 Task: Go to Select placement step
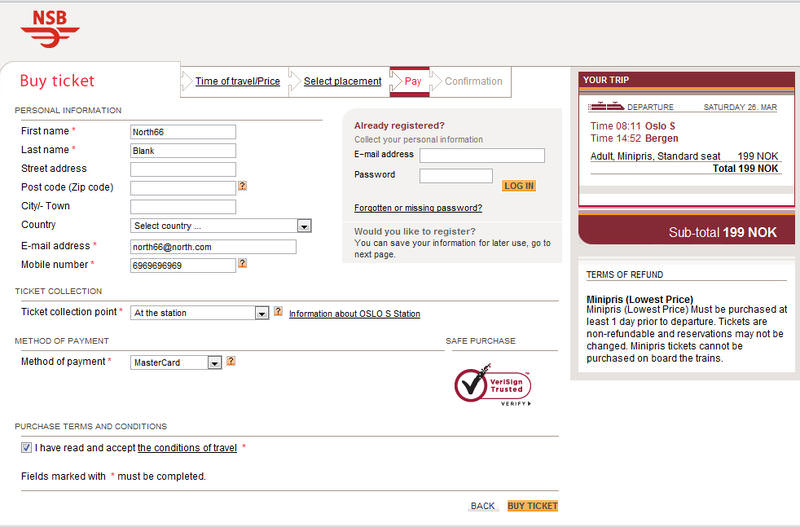tap(342, 81)
